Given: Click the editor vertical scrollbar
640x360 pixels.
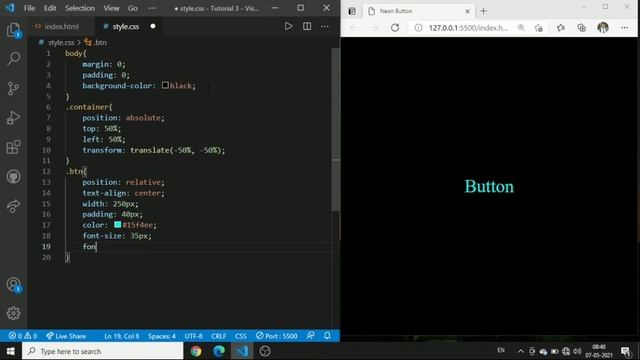Looking at the screenshot, I should pos(336,130).
